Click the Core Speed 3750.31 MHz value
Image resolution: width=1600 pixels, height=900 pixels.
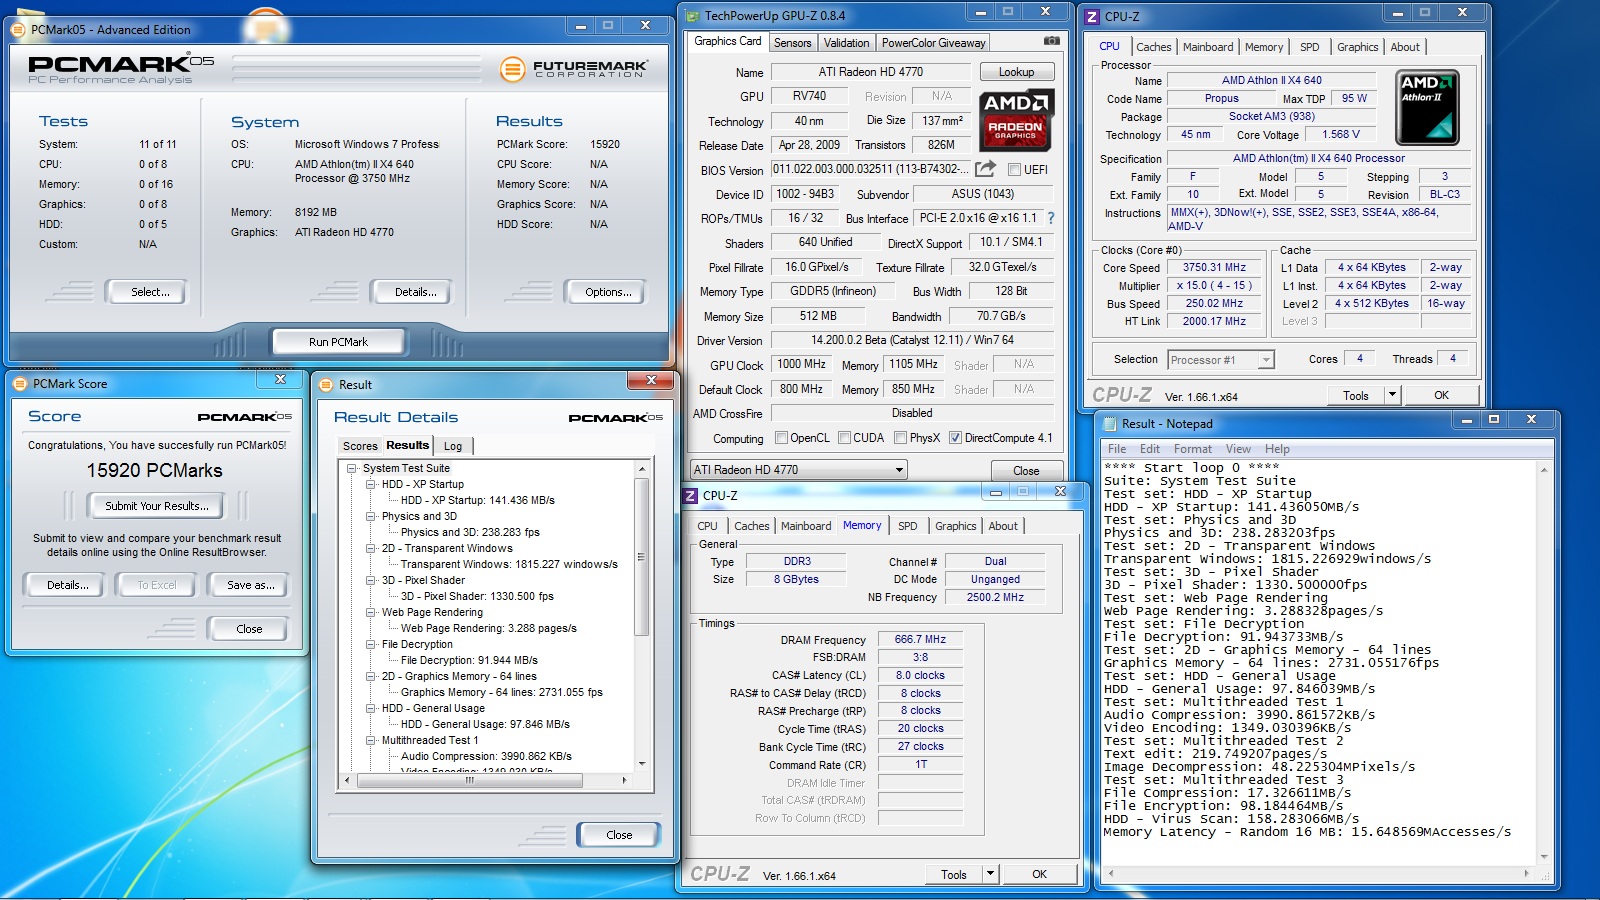pyautogui.click(x=1215, y=268)
